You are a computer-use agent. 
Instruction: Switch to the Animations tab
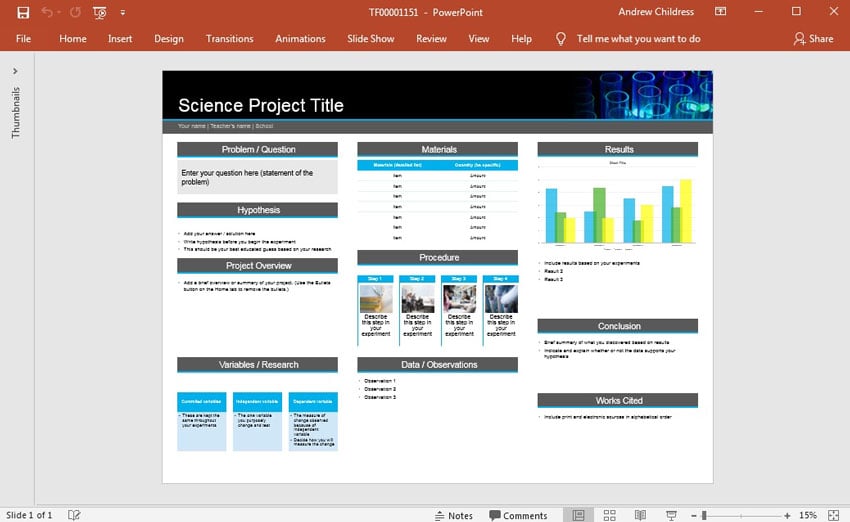[300, 39]
